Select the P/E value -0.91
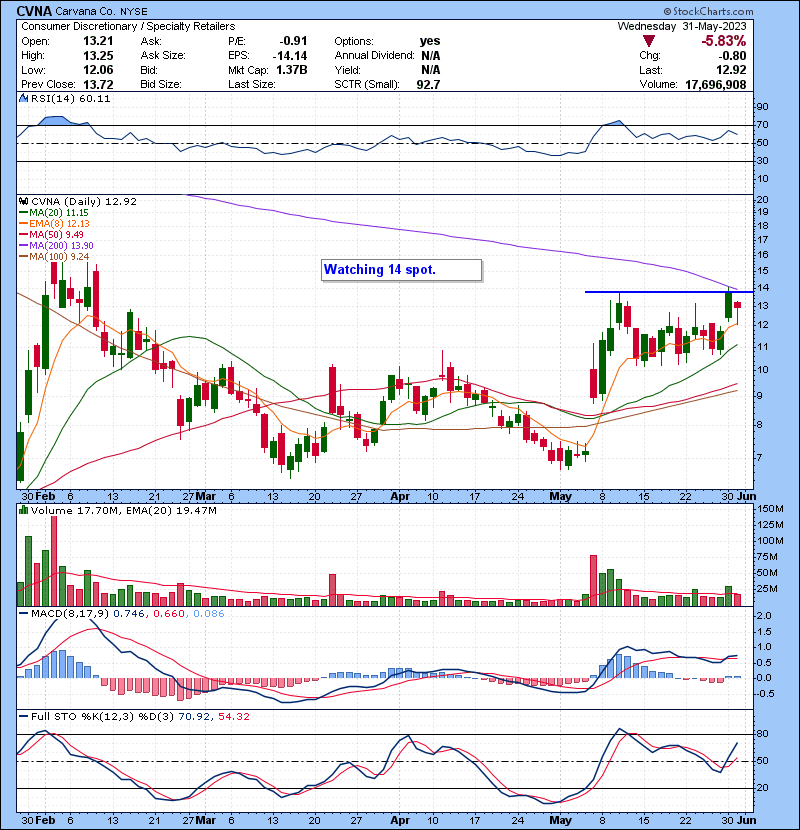Image resolution: width=800 pixels, height=830 pixels. click(x=293, y=41)
